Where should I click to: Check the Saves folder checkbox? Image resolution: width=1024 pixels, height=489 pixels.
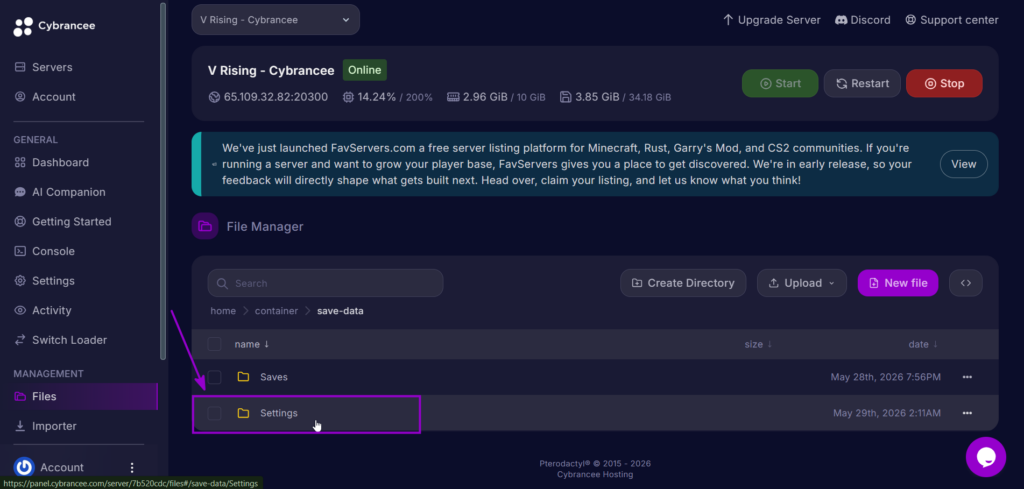pyautogui.click(x=214, y=377)
